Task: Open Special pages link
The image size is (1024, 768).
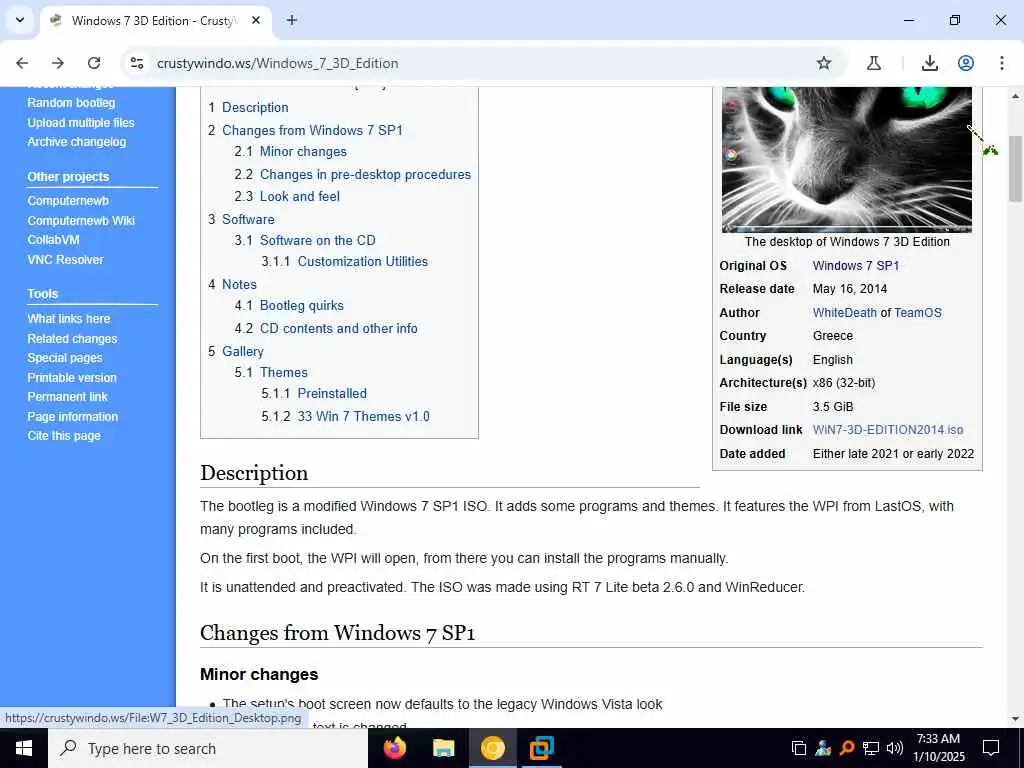Action: (65, 358)
